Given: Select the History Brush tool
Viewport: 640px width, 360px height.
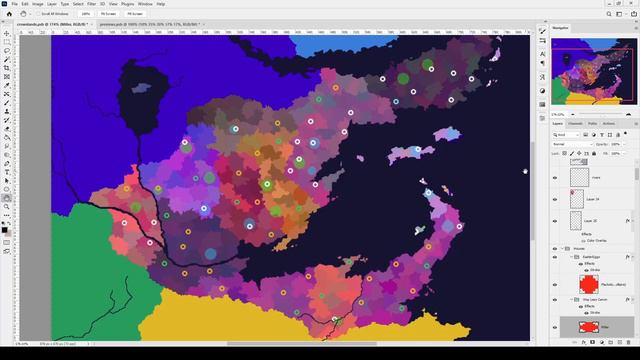Looking at the screenshot, I should (x=7, y=120).
